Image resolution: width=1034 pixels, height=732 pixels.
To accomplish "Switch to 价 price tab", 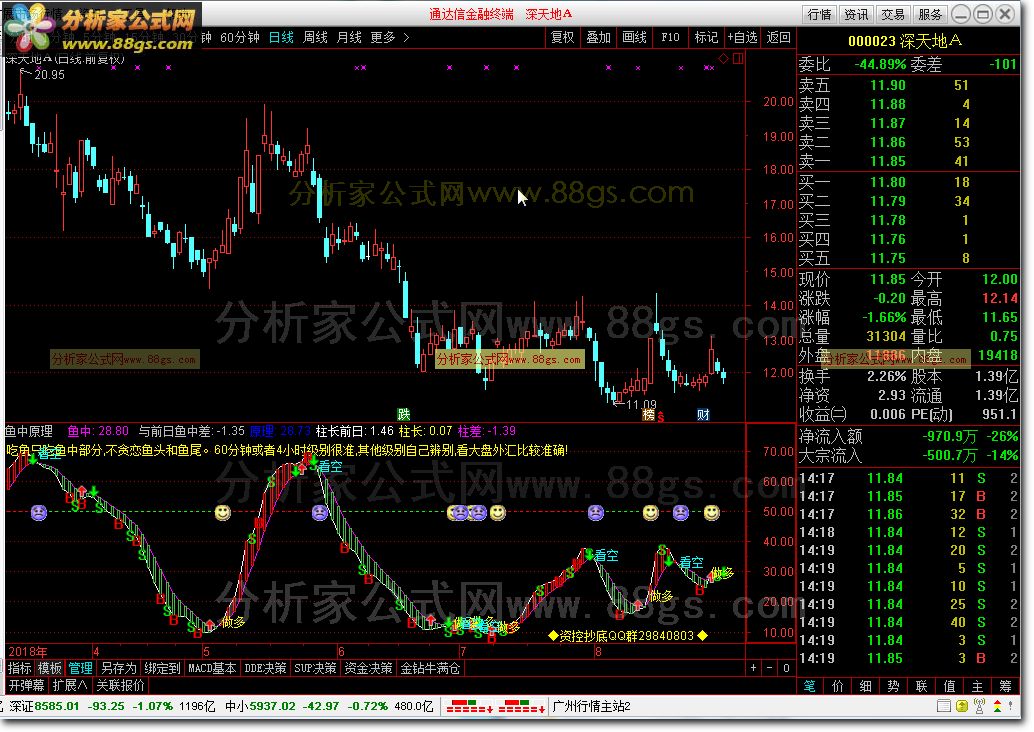I will point(837,686).
